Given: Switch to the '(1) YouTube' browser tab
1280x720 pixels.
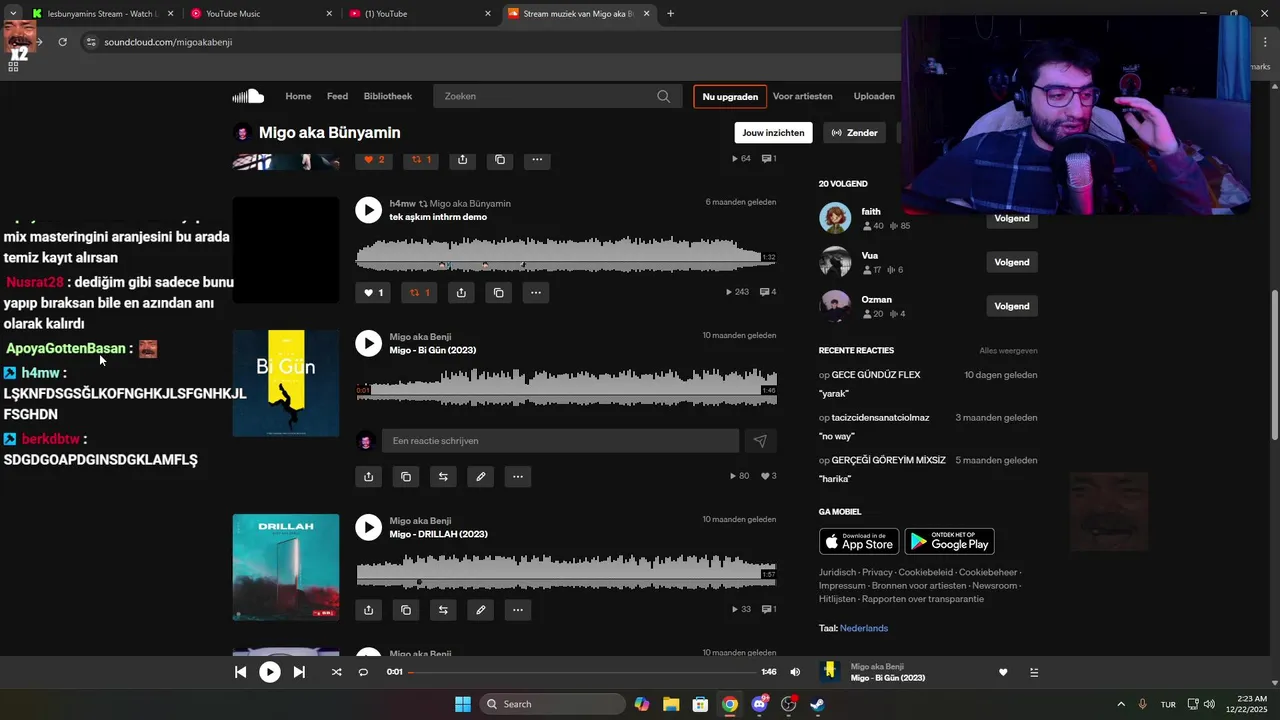Looking at the screenshot, I should point(420,14).
